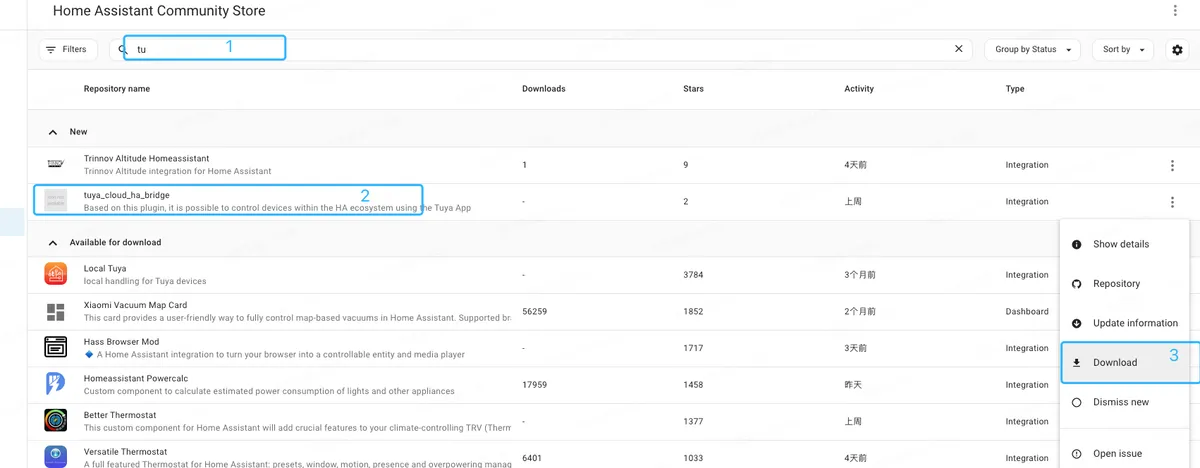
Task: Collapse the New group
Action: coord(52,132)
